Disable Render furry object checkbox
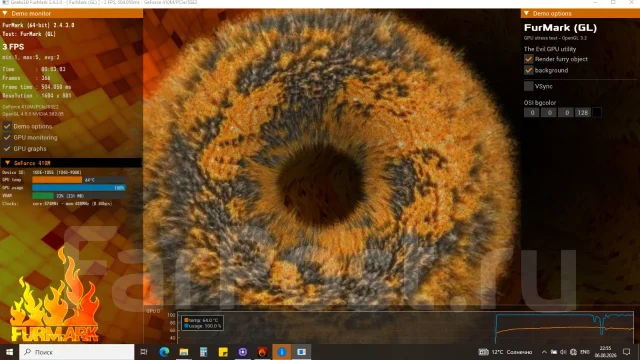The image size is (640, 360). point(529,59)
